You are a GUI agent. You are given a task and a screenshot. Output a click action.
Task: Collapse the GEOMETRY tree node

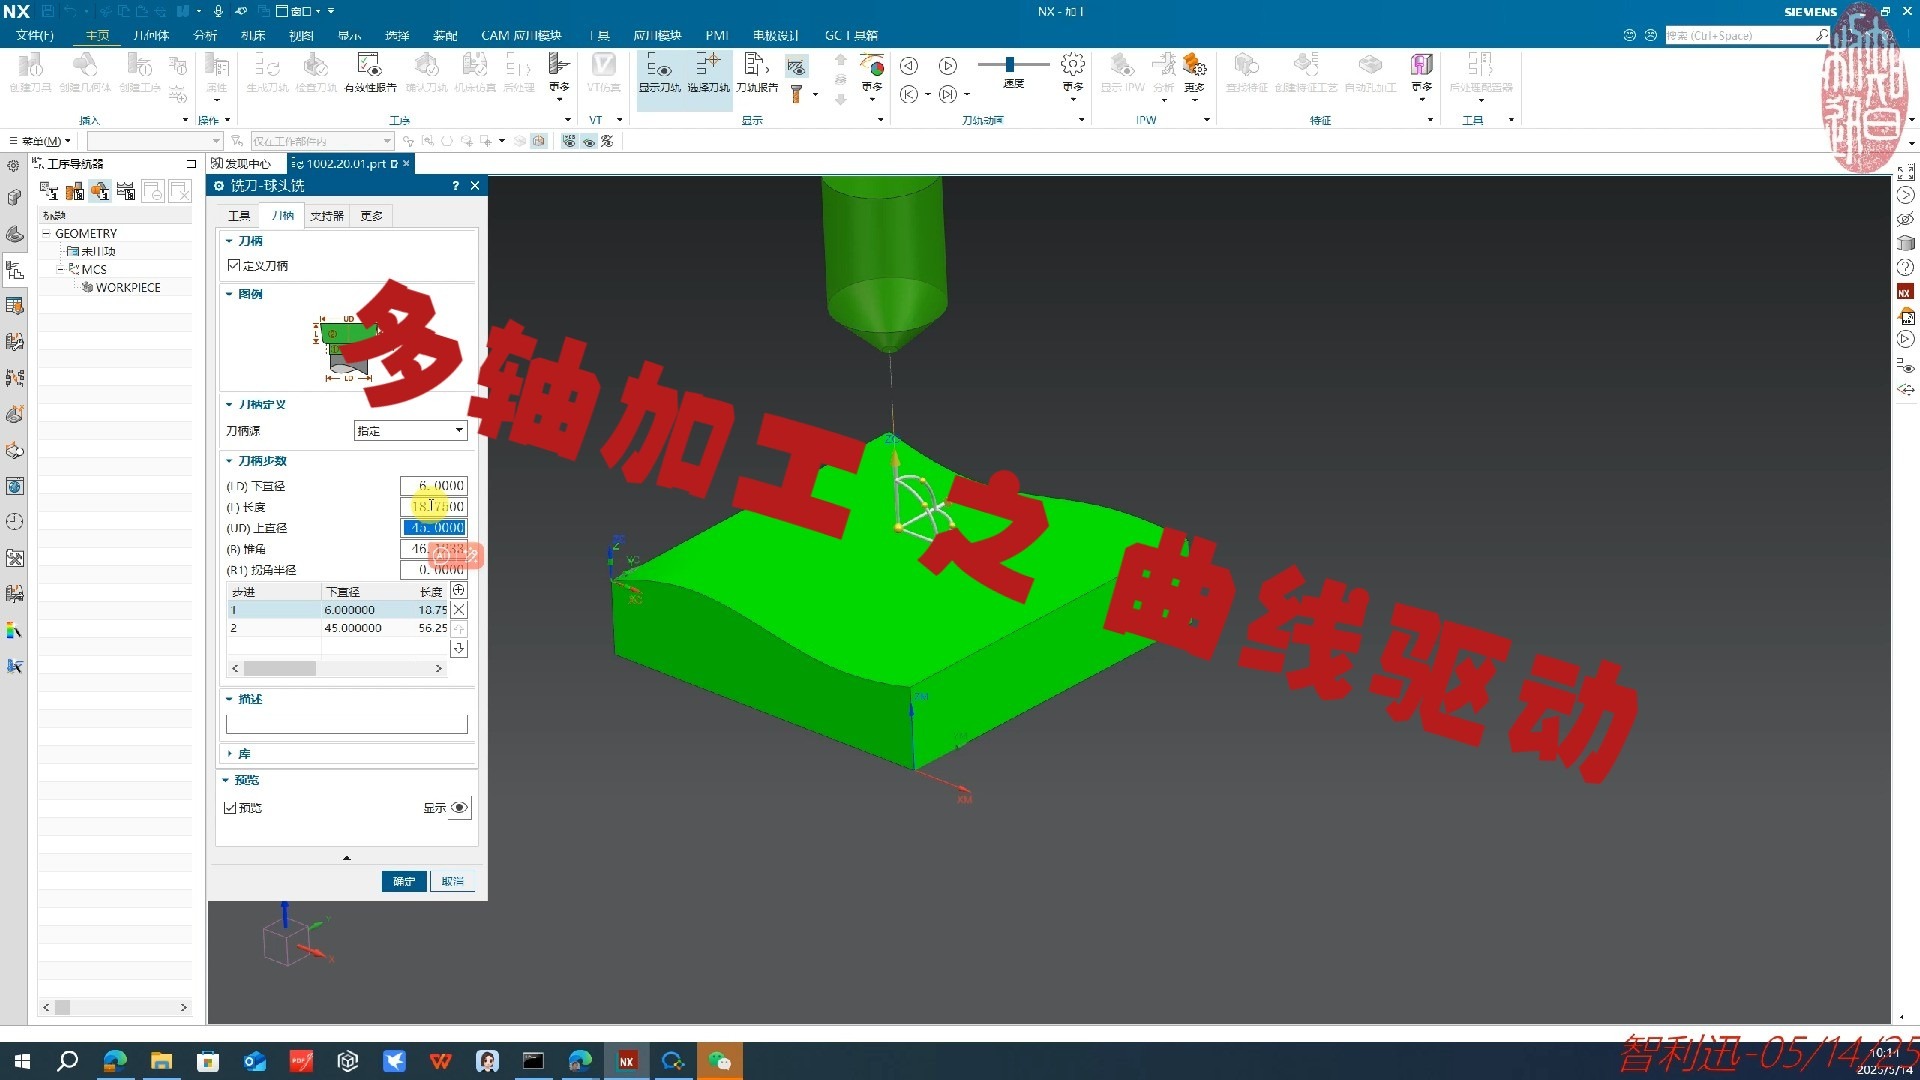pos(46,233)
